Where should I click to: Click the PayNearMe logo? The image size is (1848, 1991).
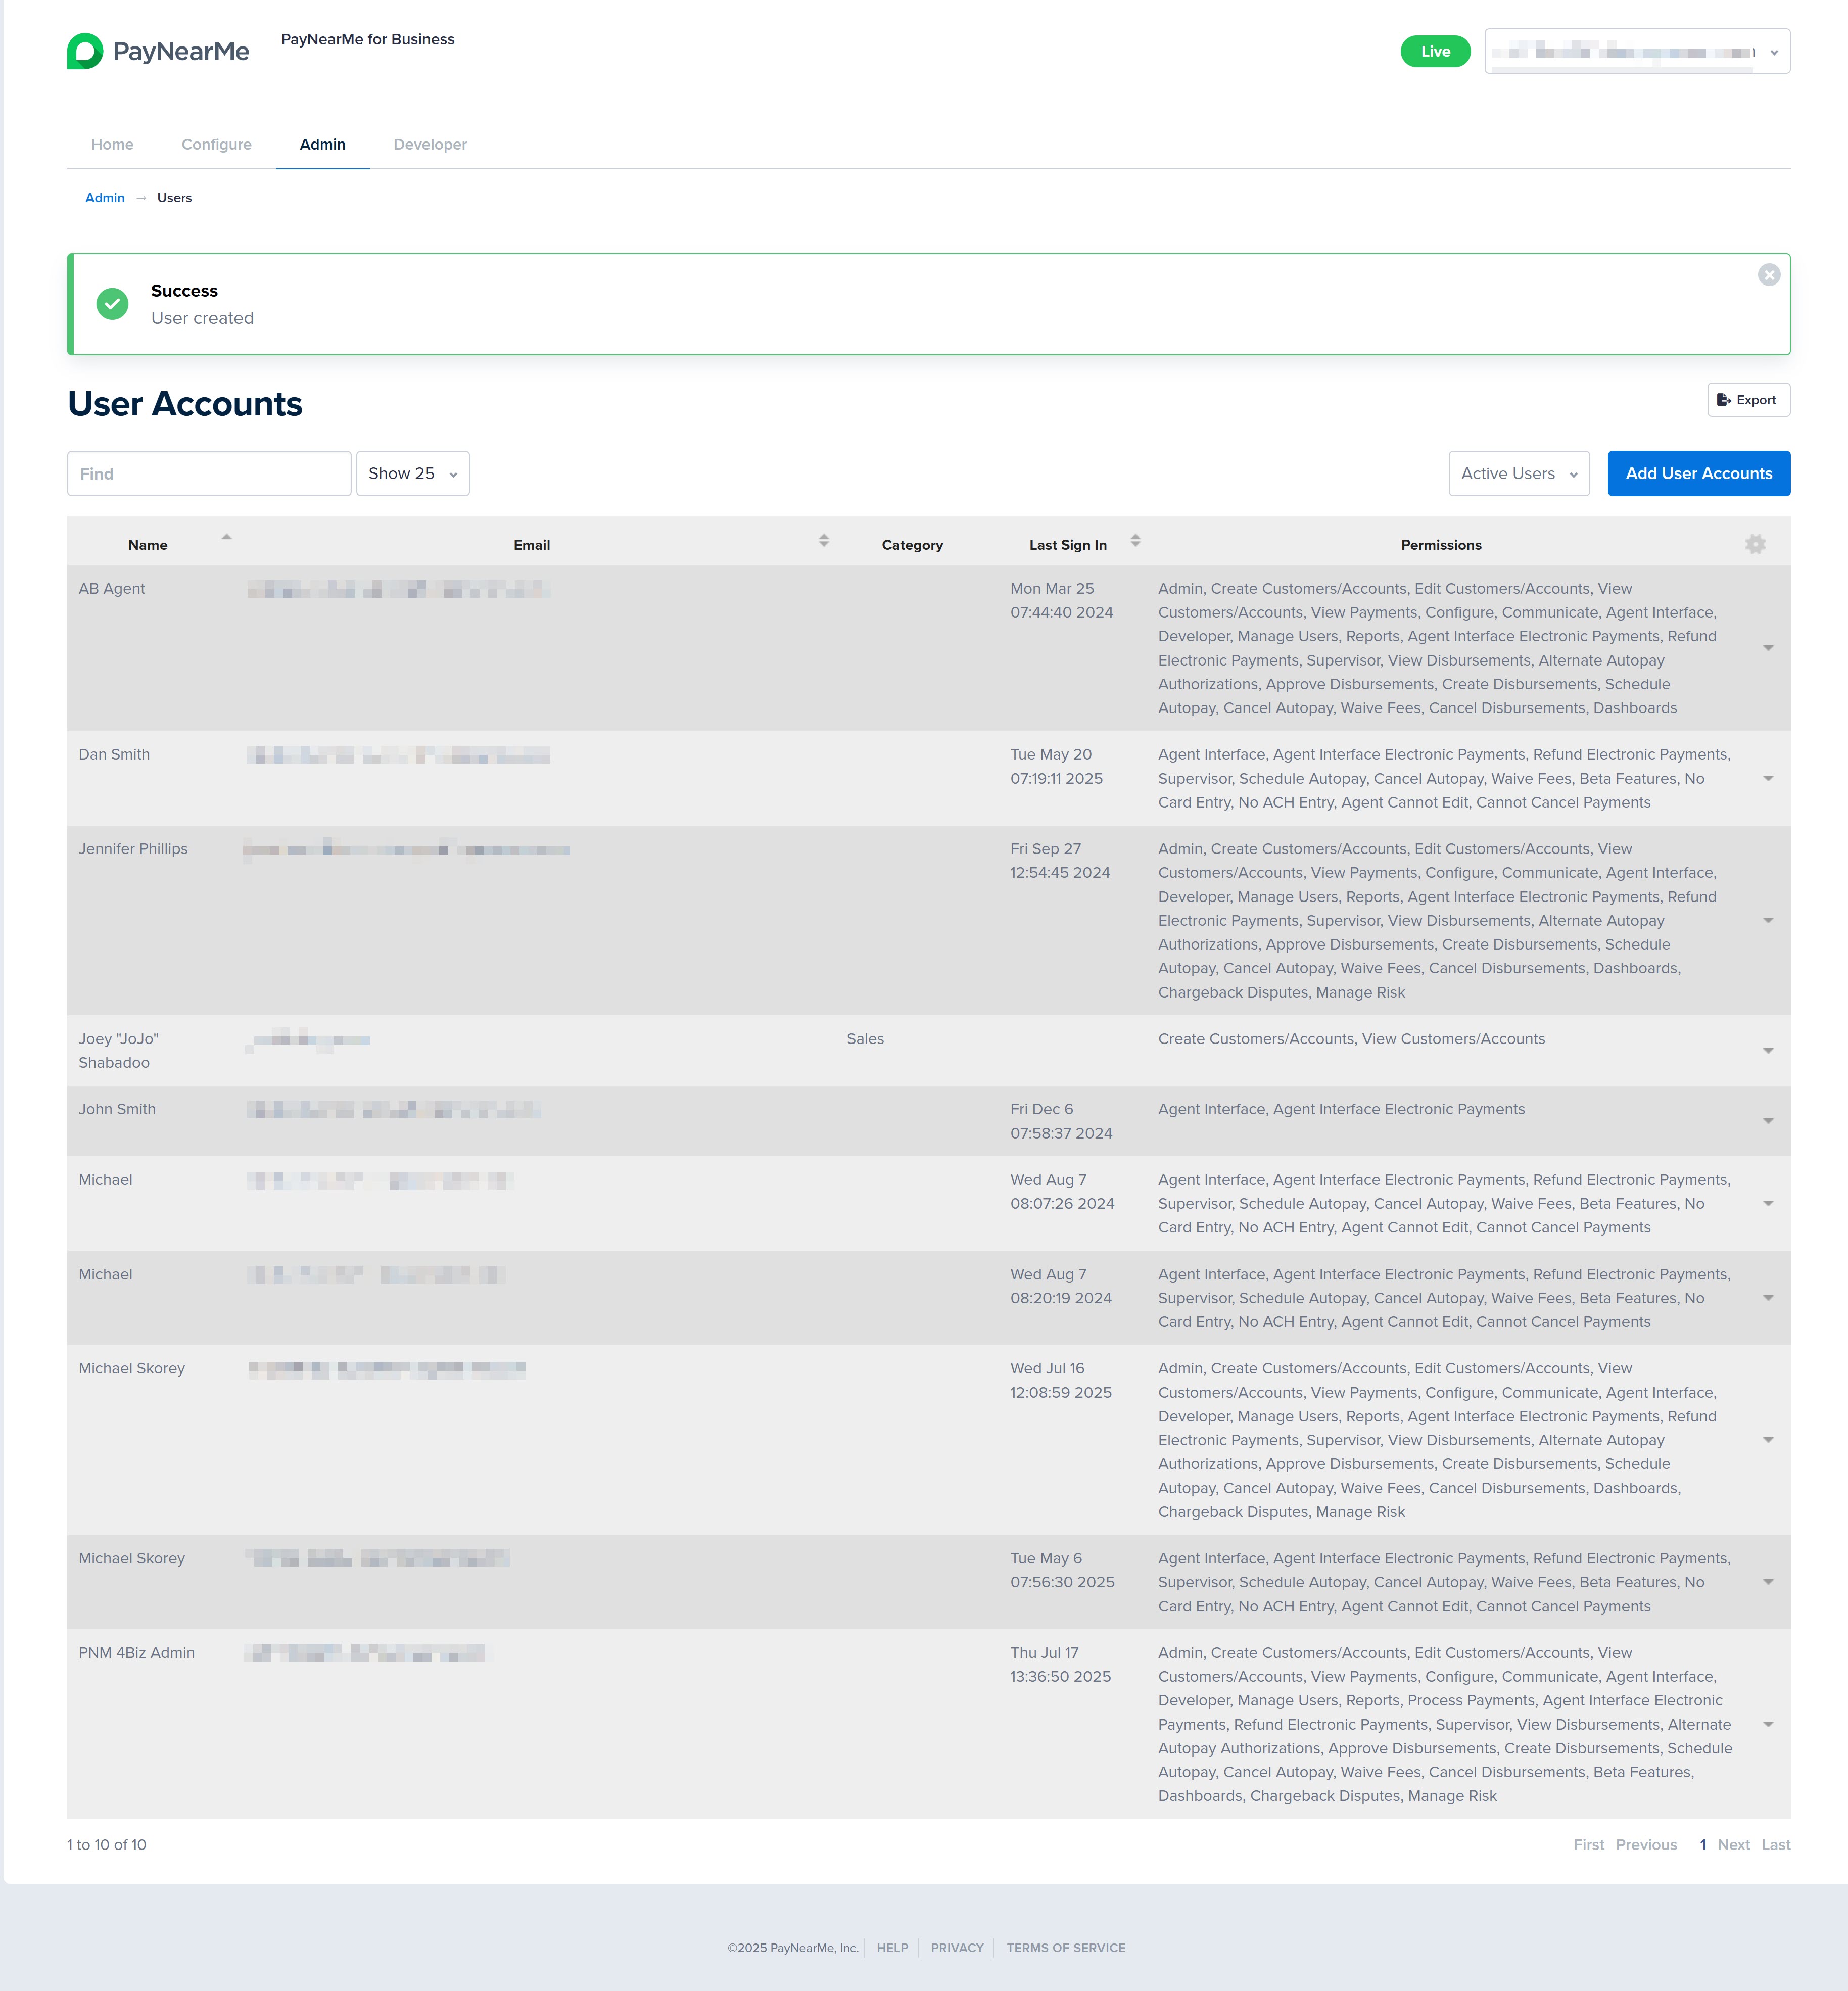[158, 51]
